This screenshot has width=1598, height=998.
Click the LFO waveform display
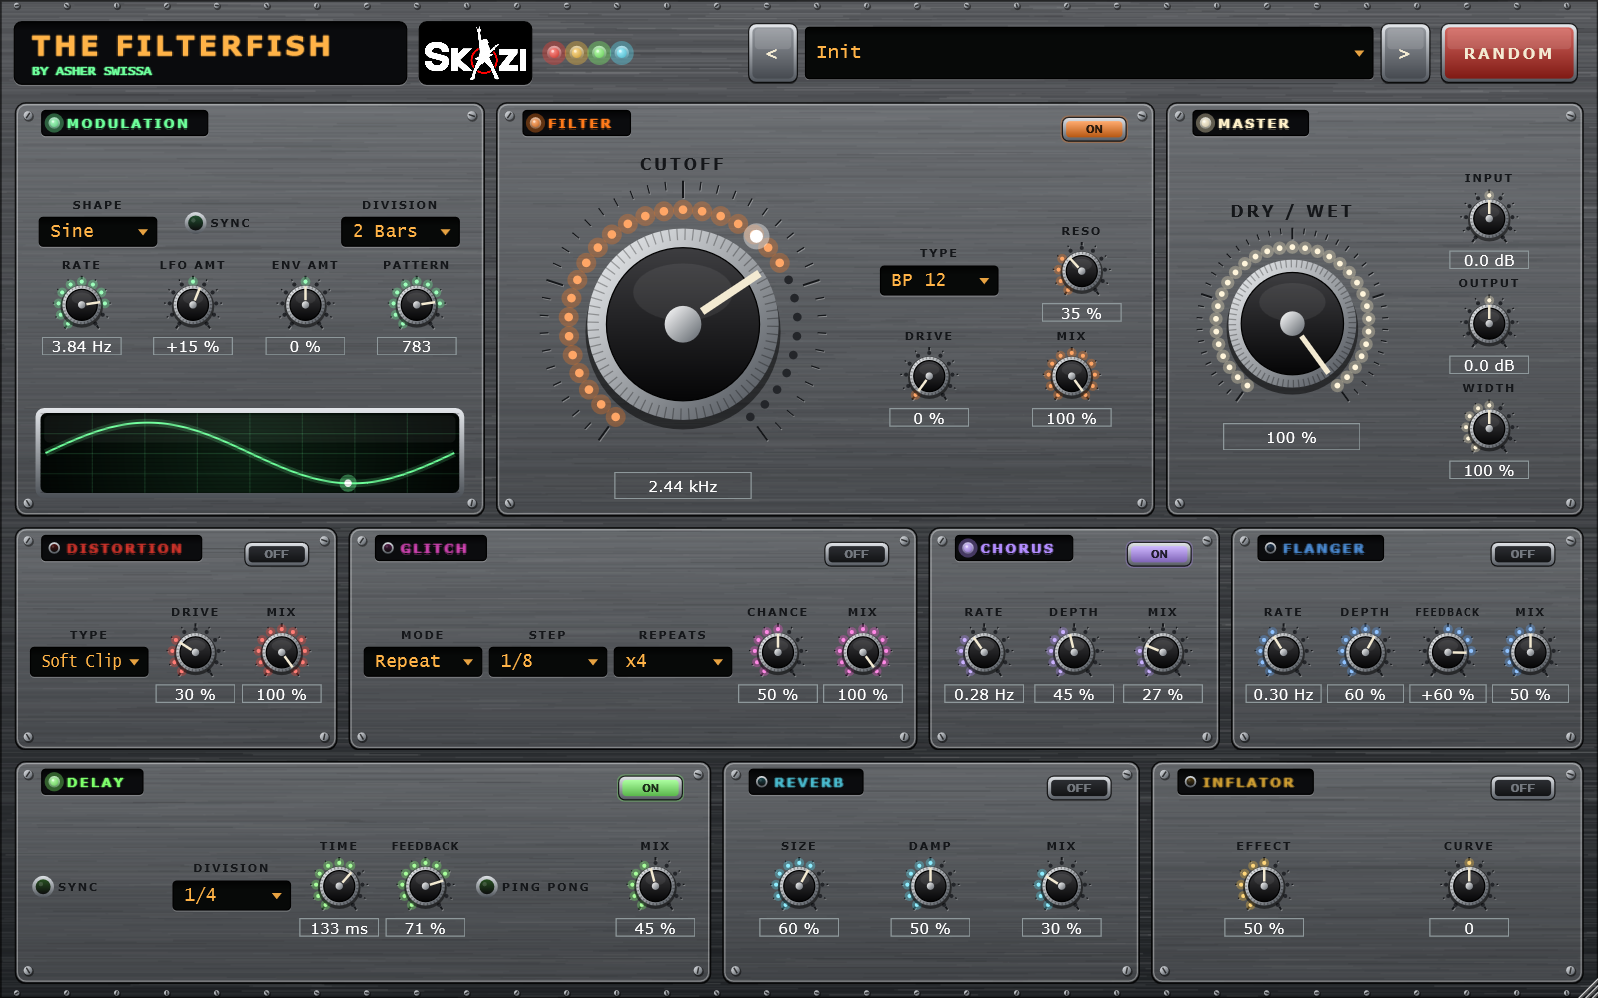(249, 452)
